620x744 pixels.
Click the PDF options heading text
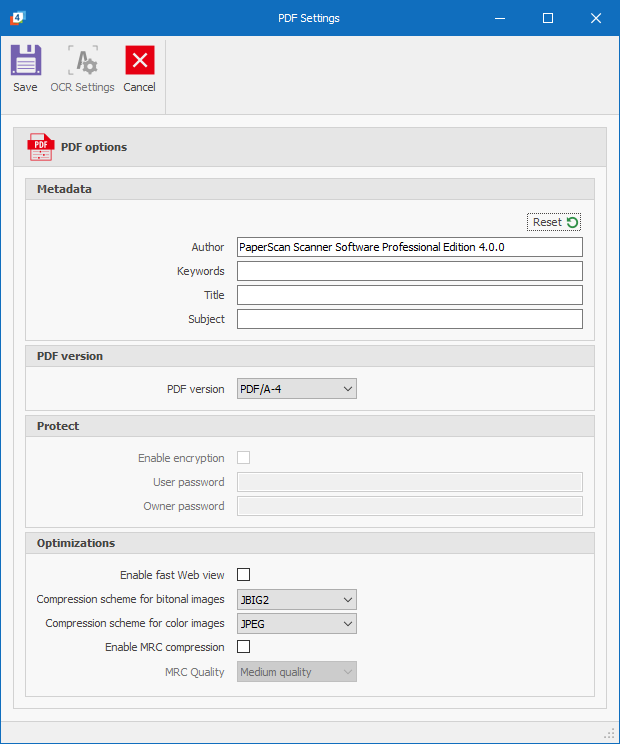[94, 147]
